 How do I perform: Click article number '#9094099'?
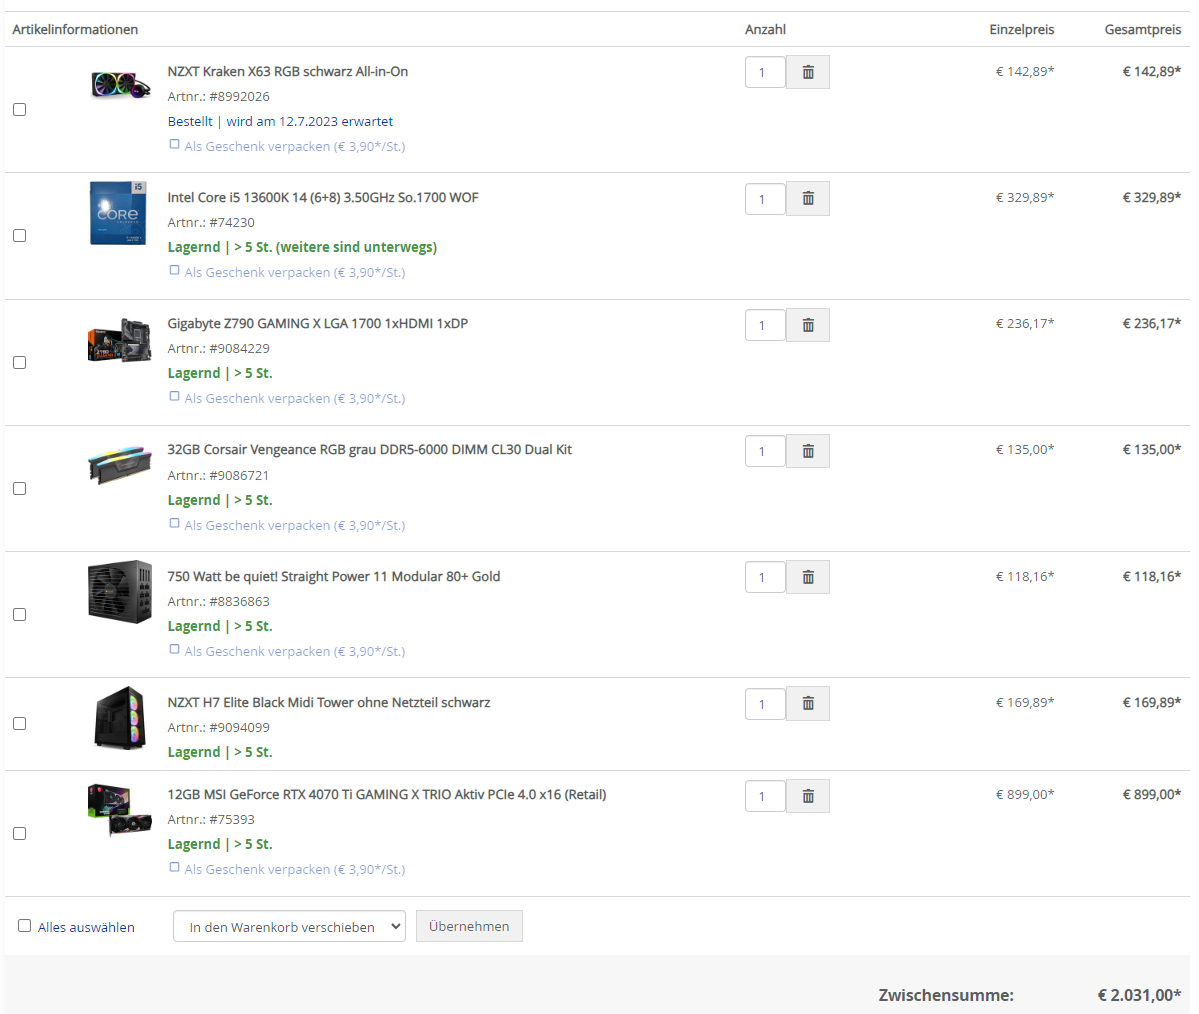pyautogui.click(x=239, y=727)
